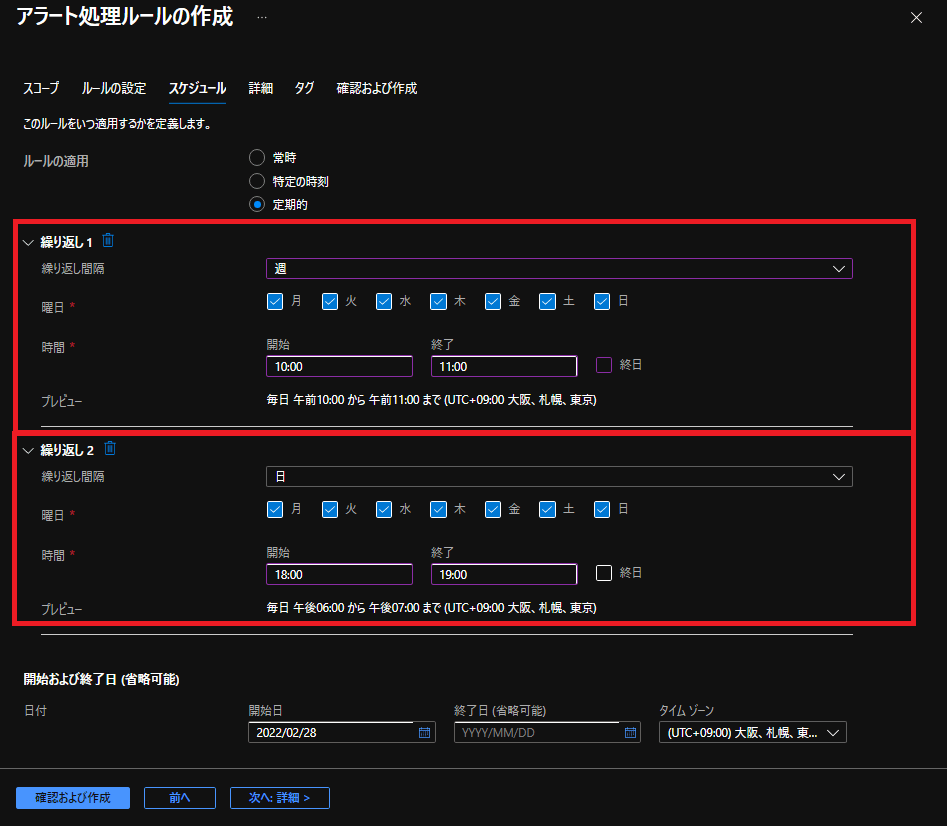Viewport: 947px width, 826px height.
Task: Select the 特定の時刻 radio option
Action: pyautogui.click(x=257, y=181)
